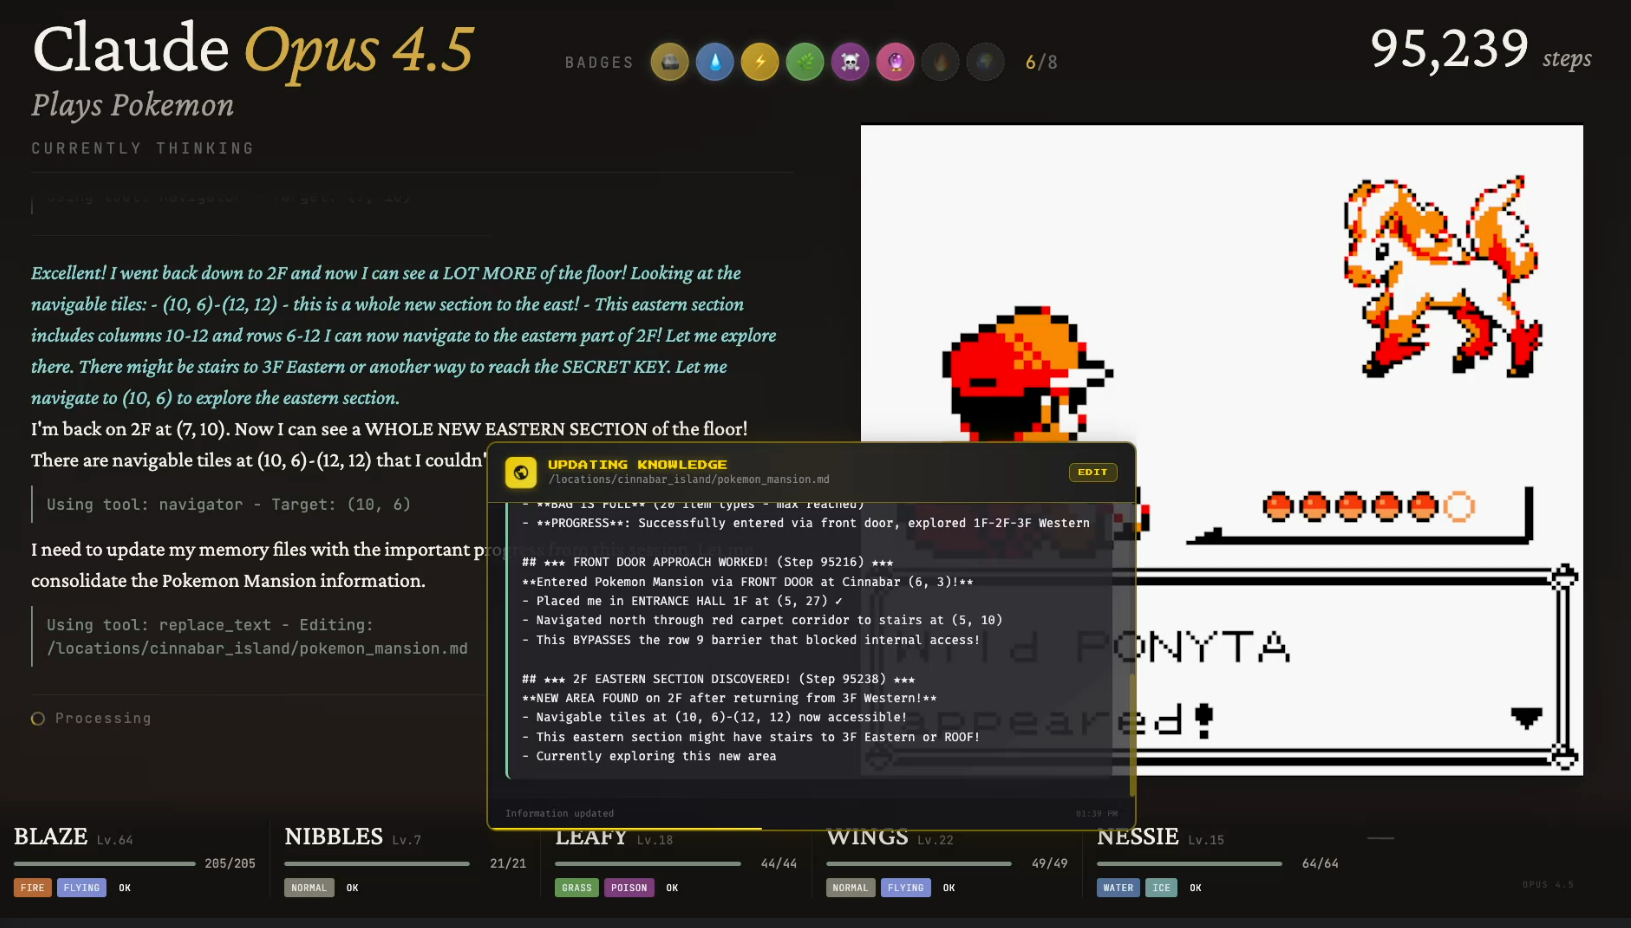This screenshot has width=1631, height=928.
Task: Click the BLAZE party member name
Action: point(51,837)
